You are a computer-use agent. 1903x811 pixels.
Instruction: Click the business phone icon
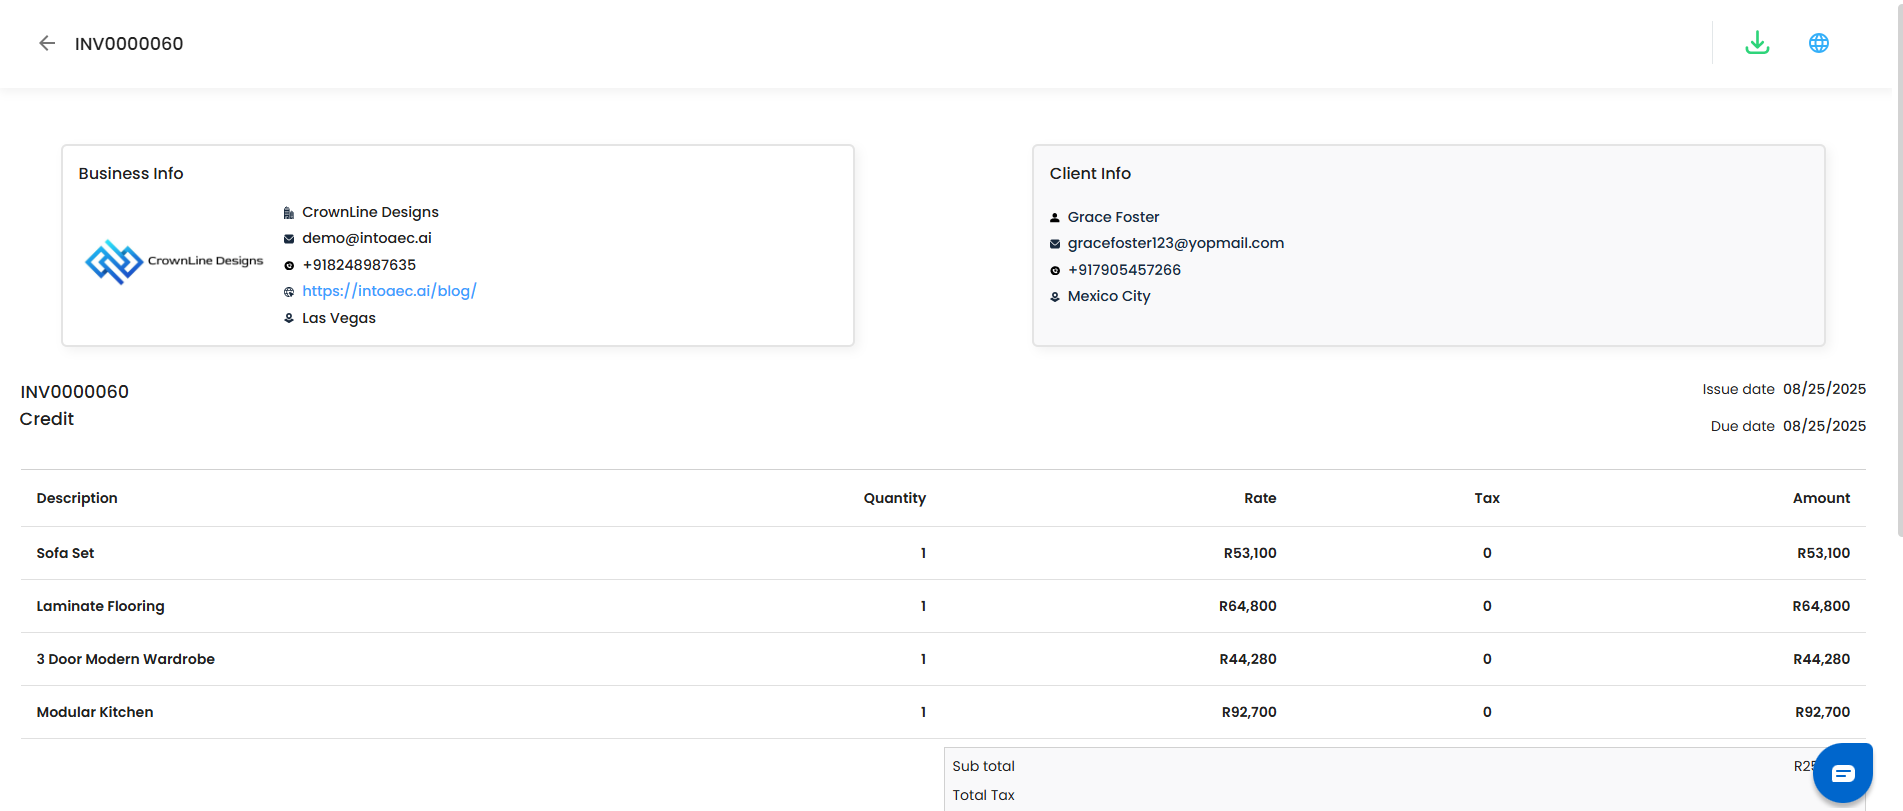[289, 266]
